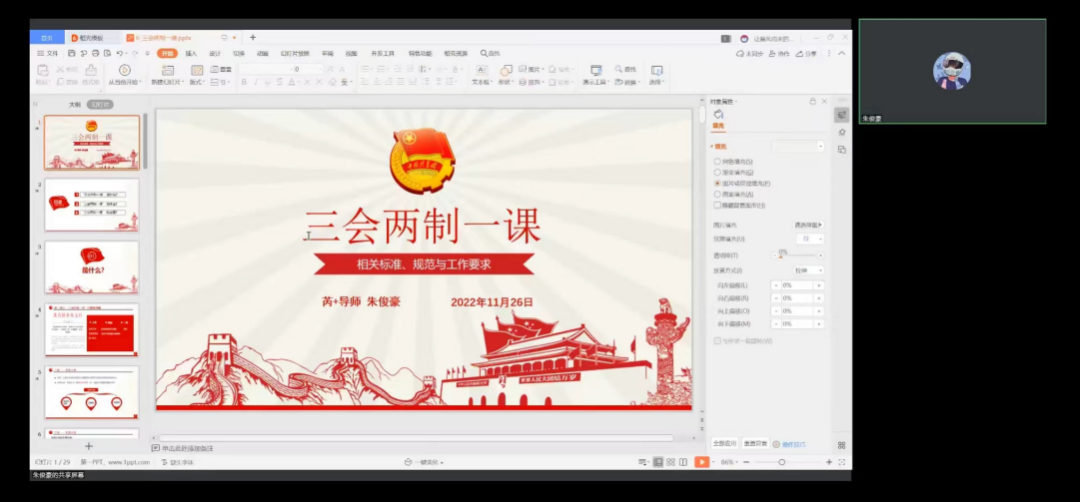Select the 纯色填充 solid fill radio button
Image resolution: width=1080 pixels, height=502 pixels.
(x=717, y=161)
